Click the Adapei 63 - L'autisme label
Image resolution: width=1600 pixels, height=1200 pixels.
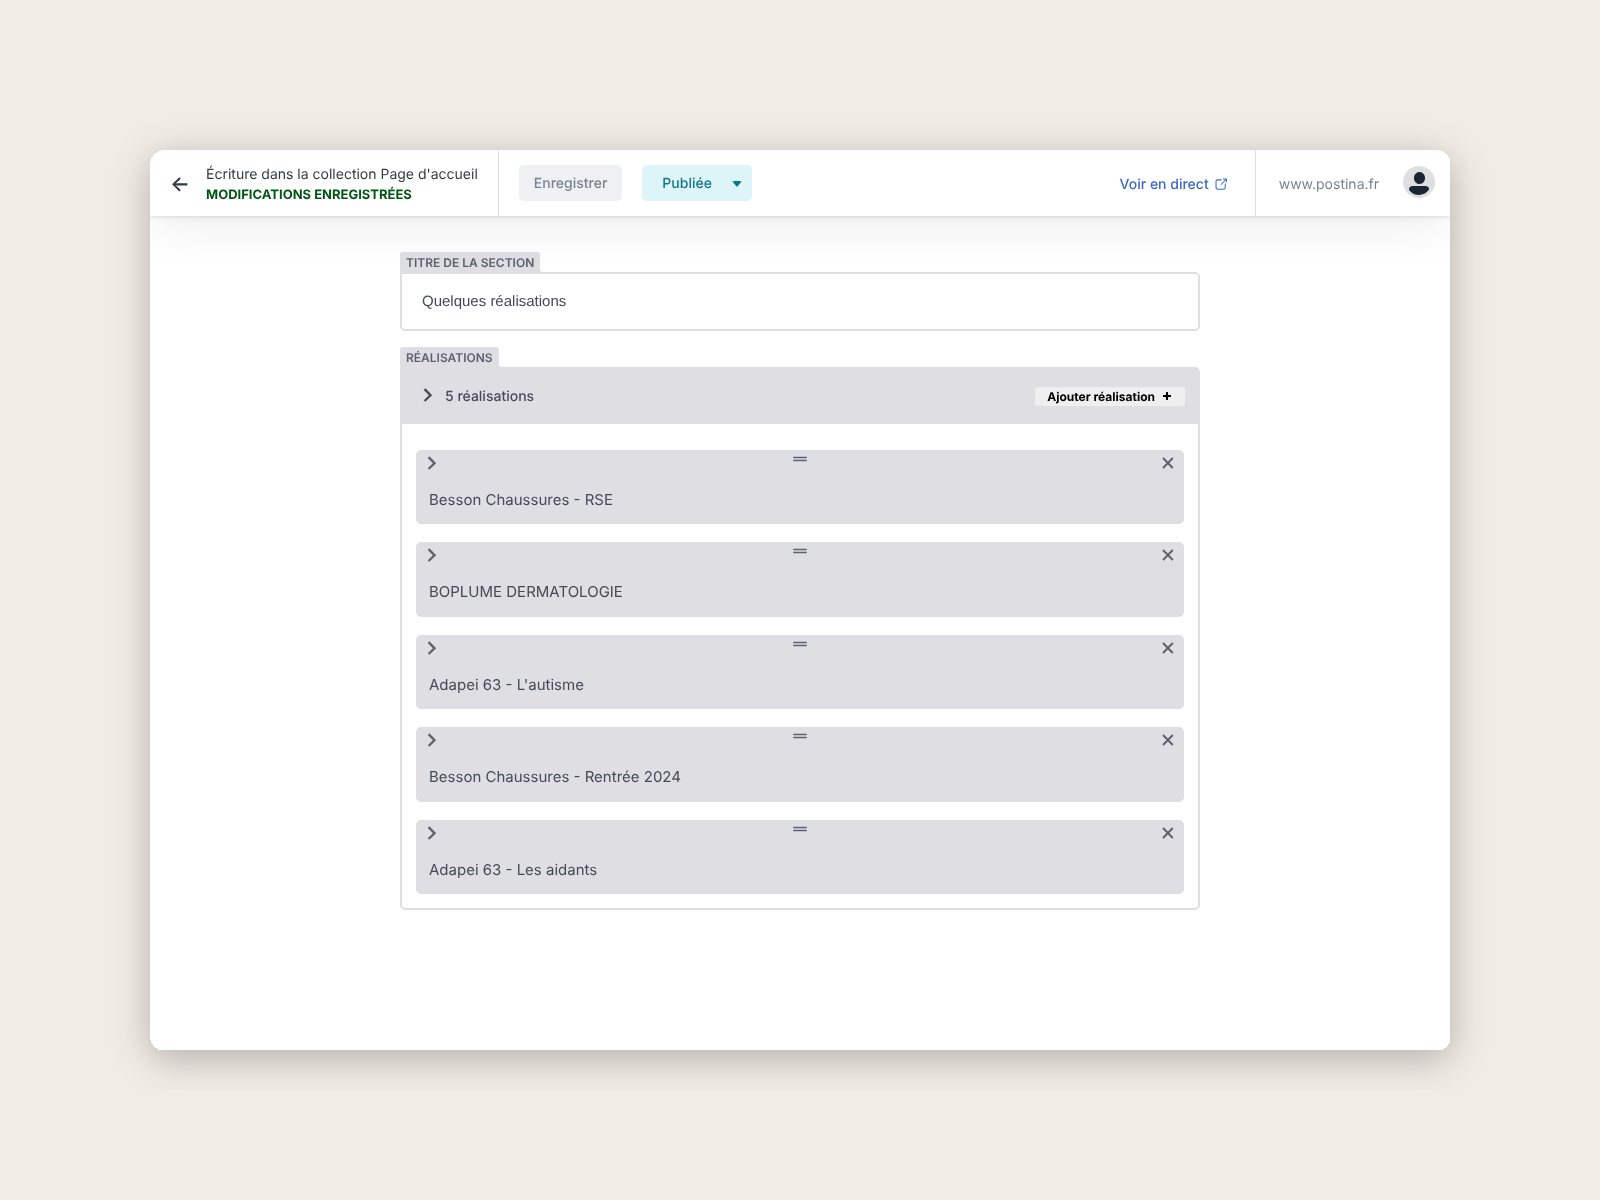506,685
